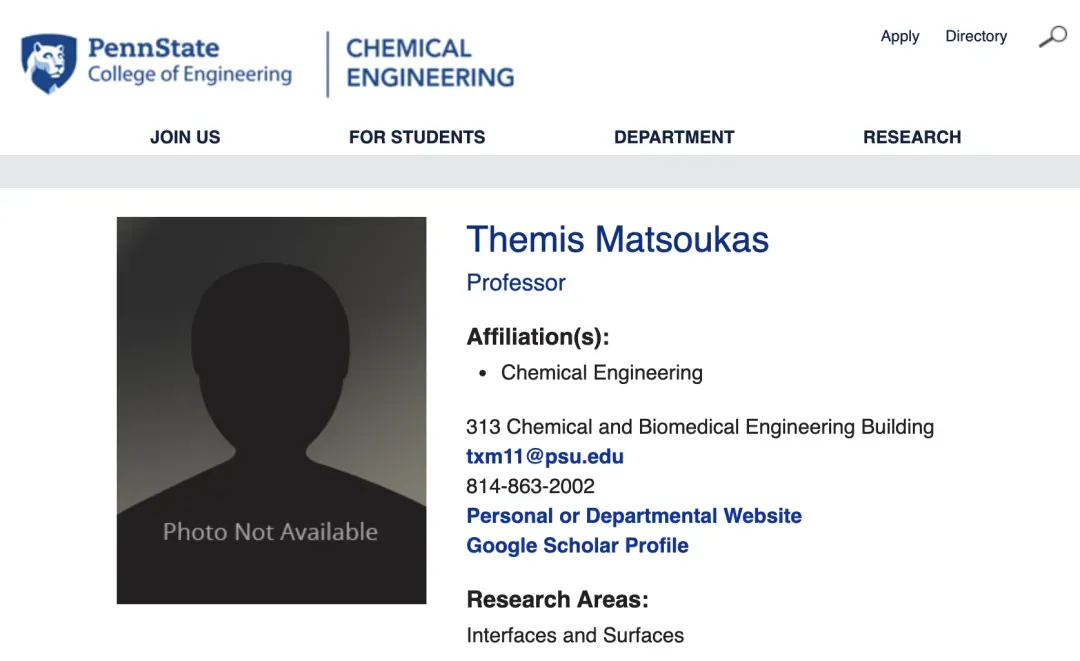Go to the RESEARCH menu

pyautogui.click(x=911, y=137)
